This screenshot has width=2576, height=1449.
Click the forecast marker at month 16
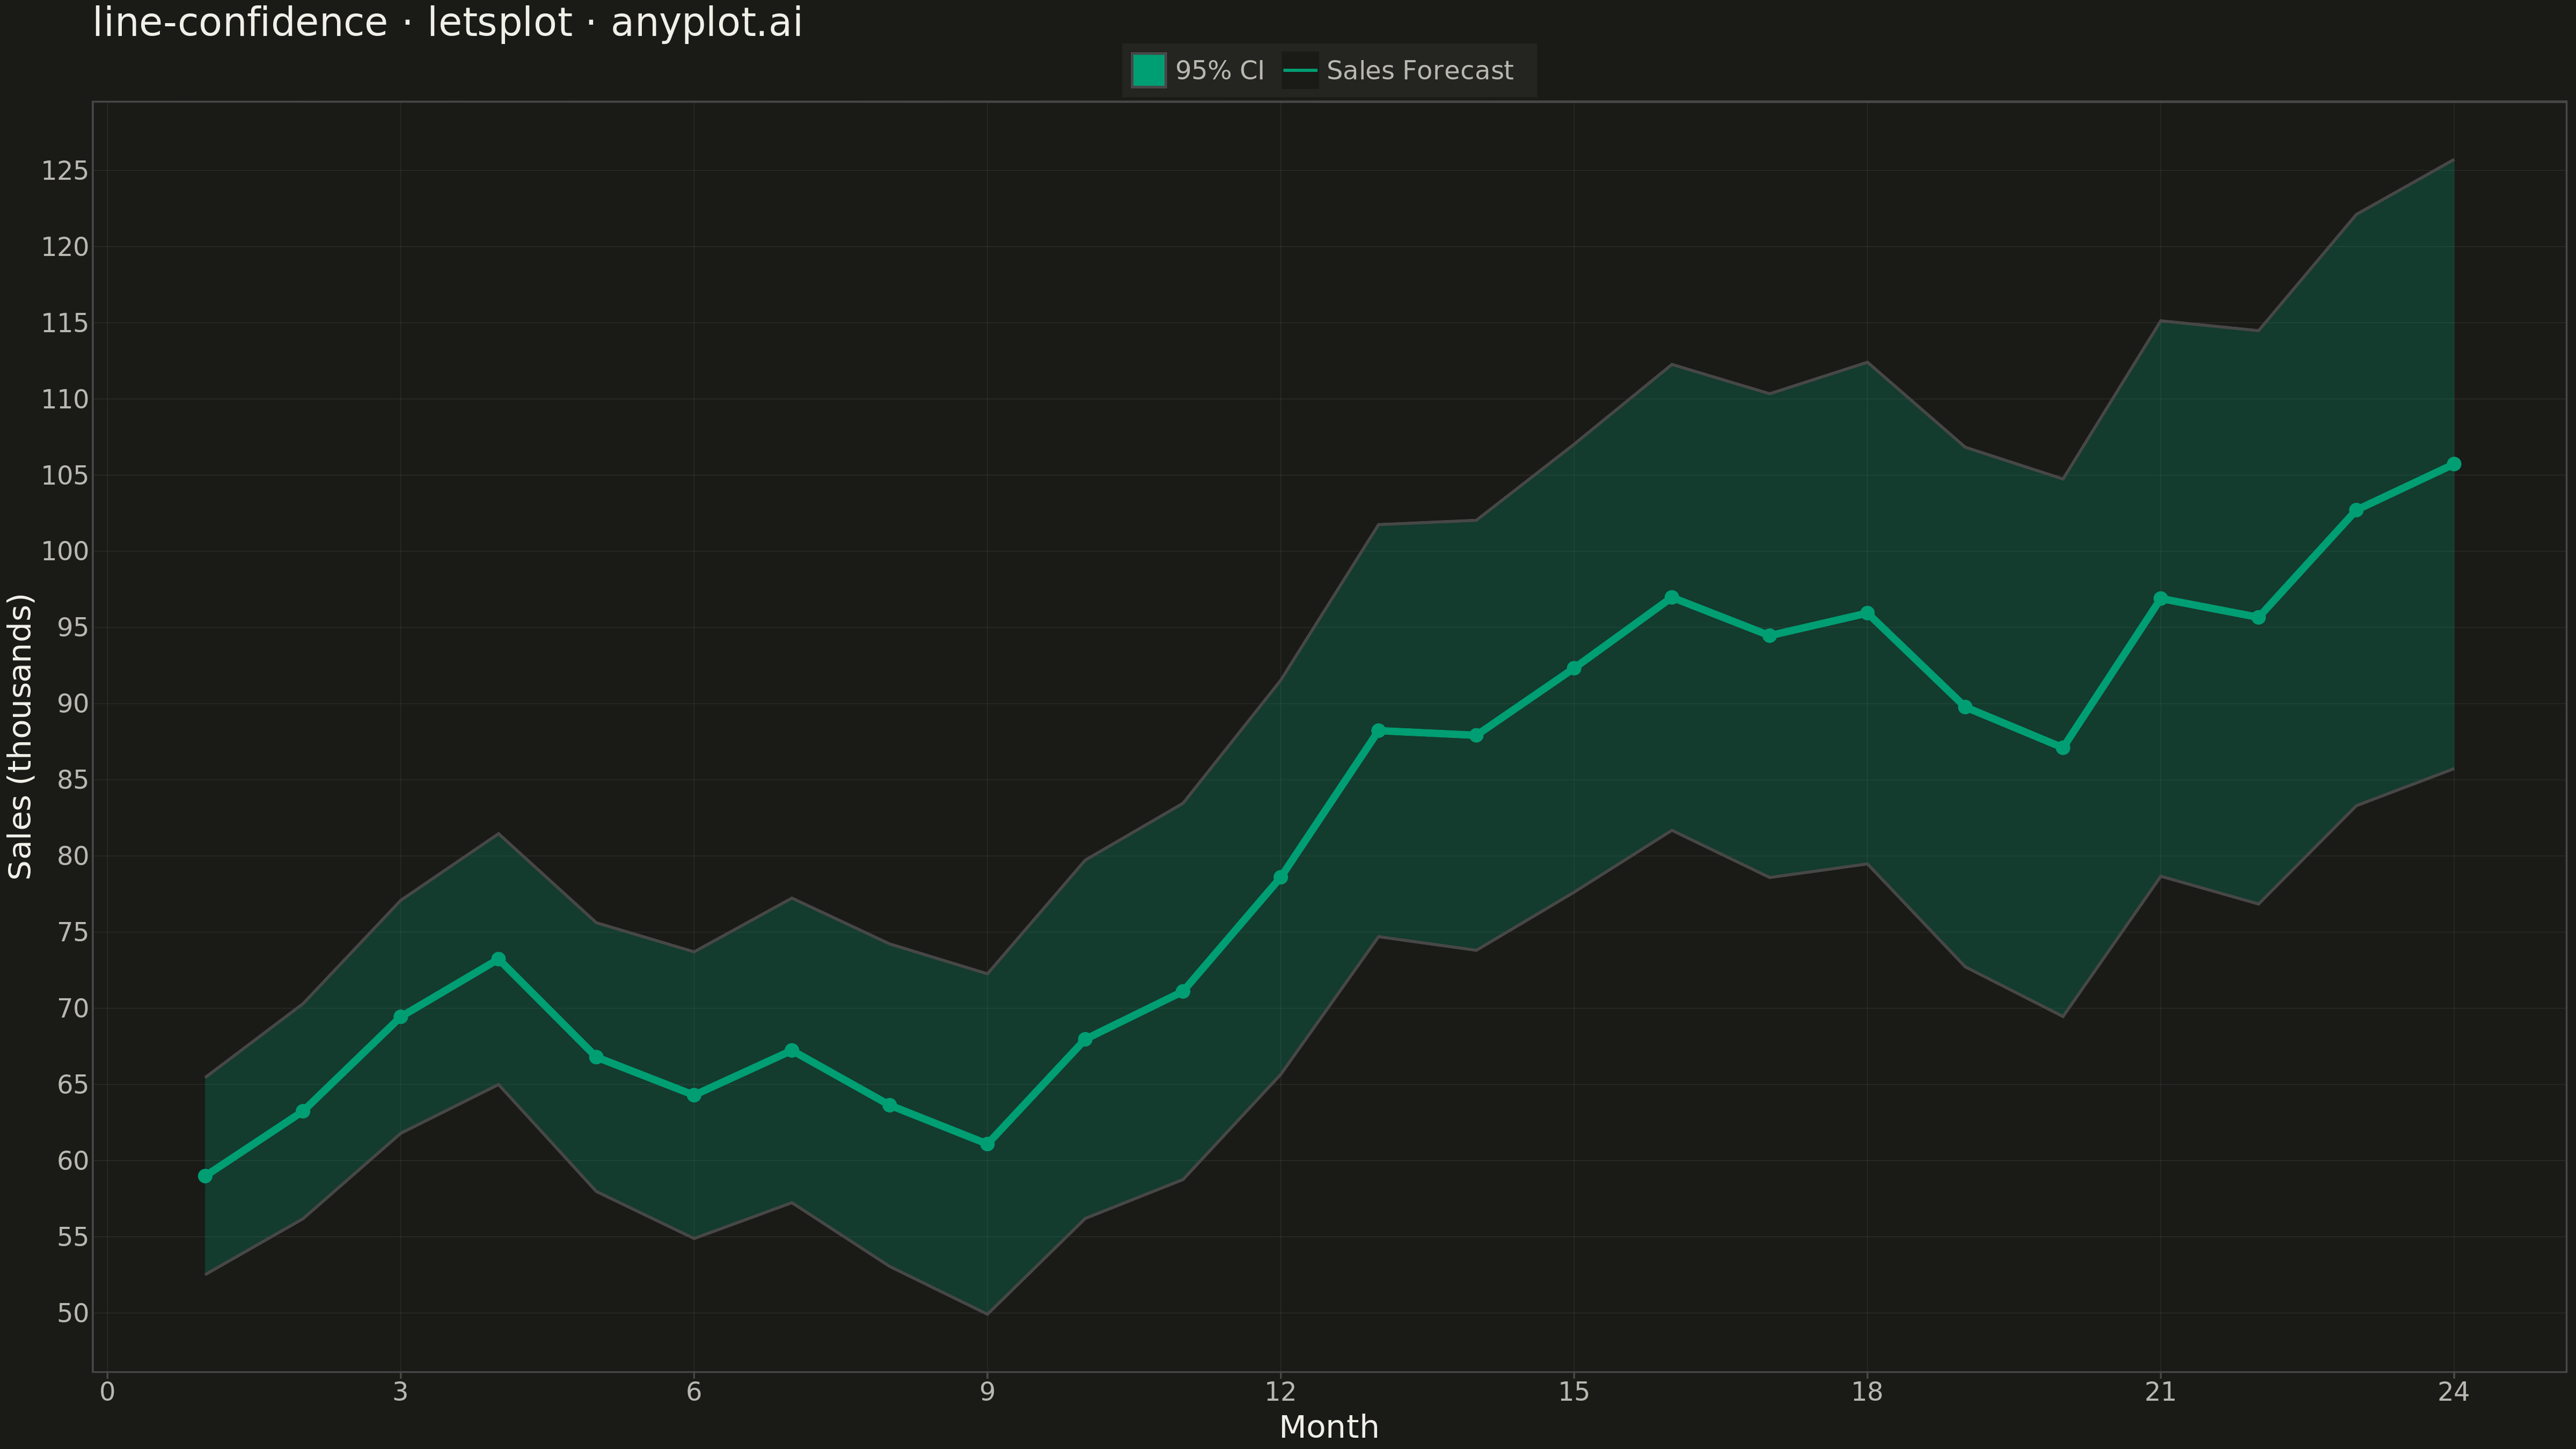pos(1671,597)
